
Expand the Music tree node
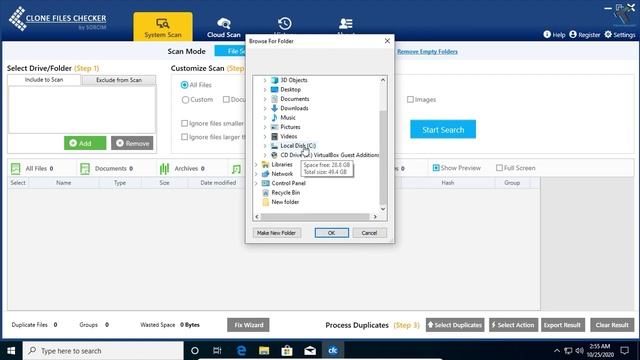(x=265, y=118)
